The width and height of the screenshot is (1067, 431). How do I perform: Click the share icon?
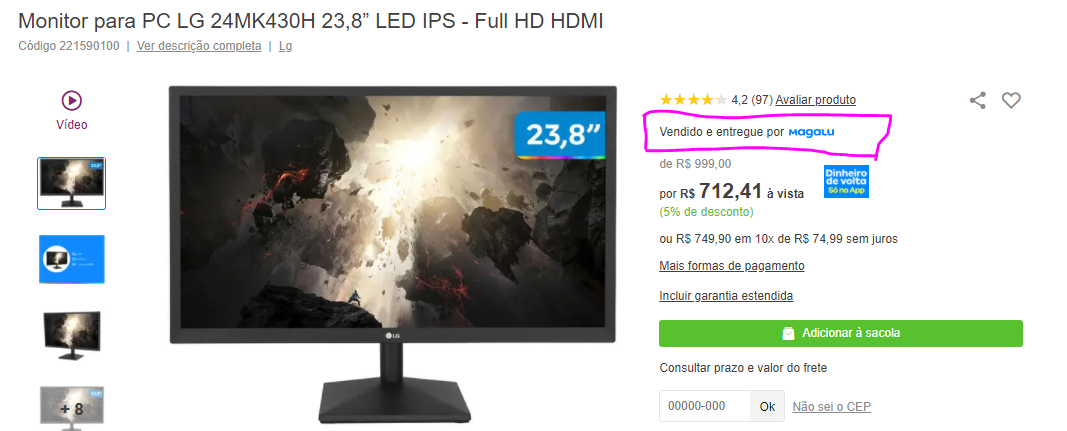tap(977, 101)
